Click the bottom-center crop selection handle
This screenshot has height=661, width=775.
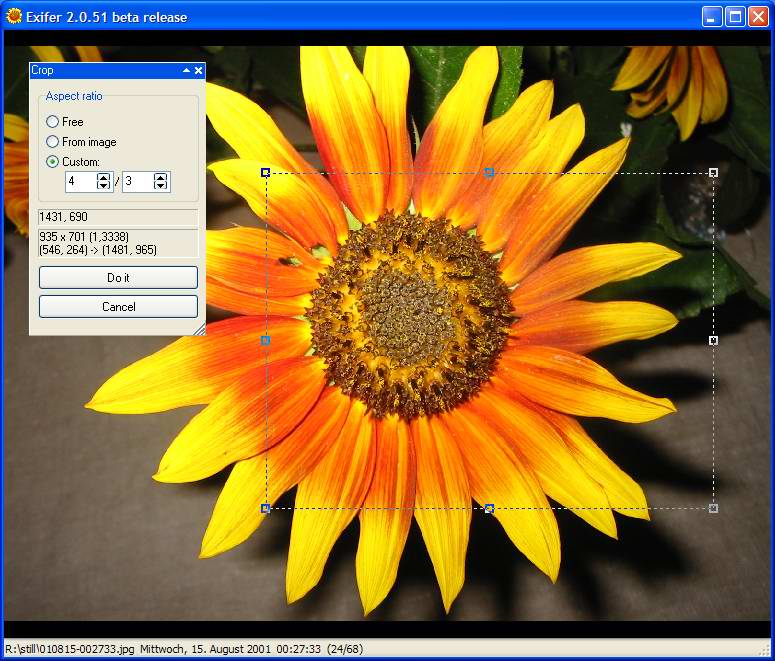tap(489, 509)
